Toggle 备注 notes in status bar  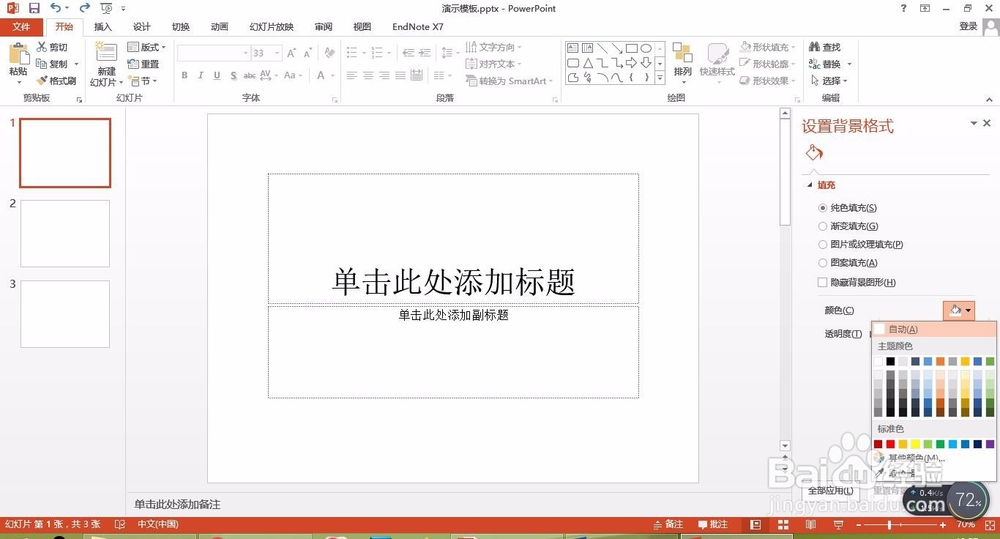coord(668,524)
